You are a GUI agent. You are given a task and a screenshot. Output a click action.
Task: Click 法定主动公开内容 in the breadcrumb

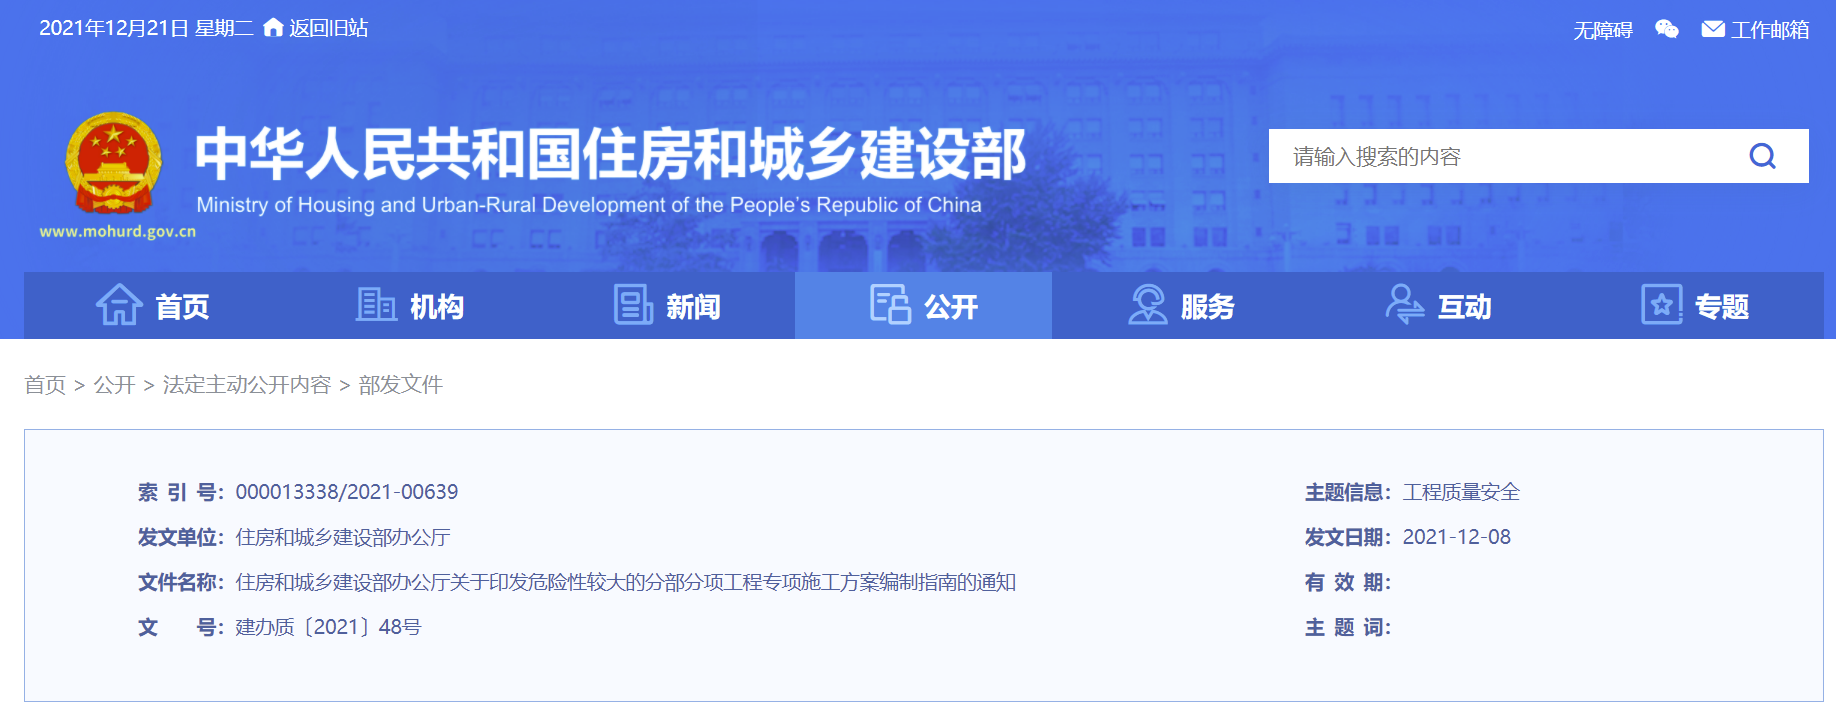[246, 385]
